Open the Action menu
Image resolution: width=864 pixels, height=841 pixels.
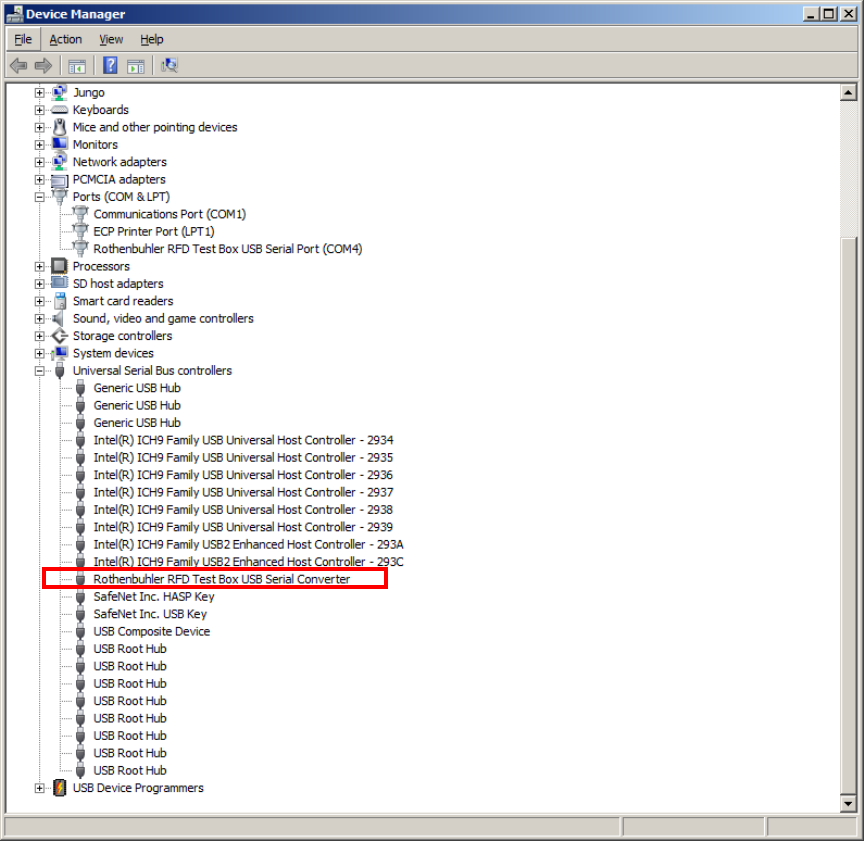66,40
